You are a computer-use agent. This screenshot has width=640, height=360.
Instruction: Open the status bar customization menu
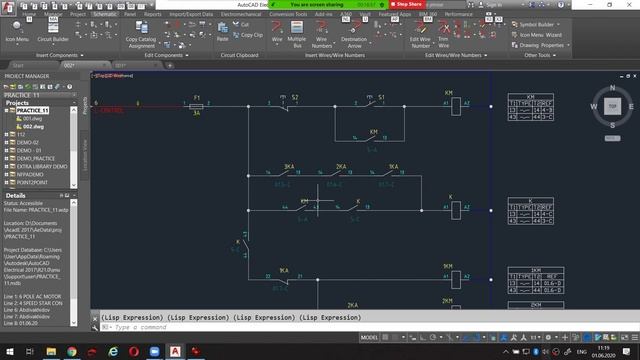tap(635, 338)
